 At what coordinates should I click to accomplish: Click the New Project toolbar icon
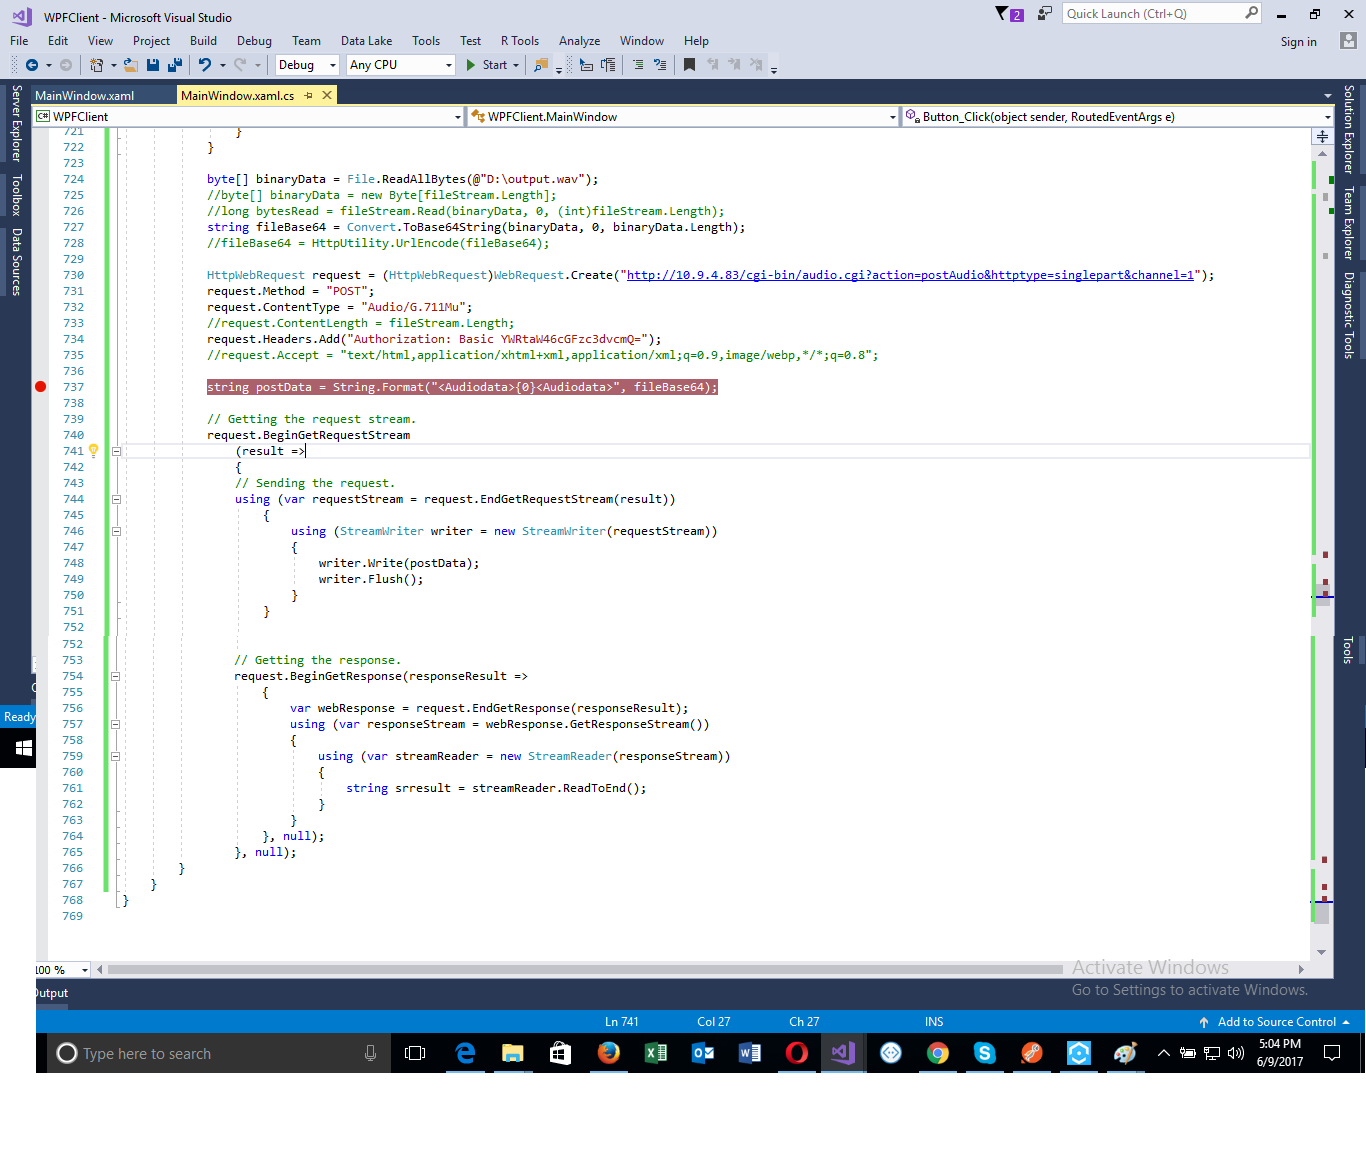(97, 65)
